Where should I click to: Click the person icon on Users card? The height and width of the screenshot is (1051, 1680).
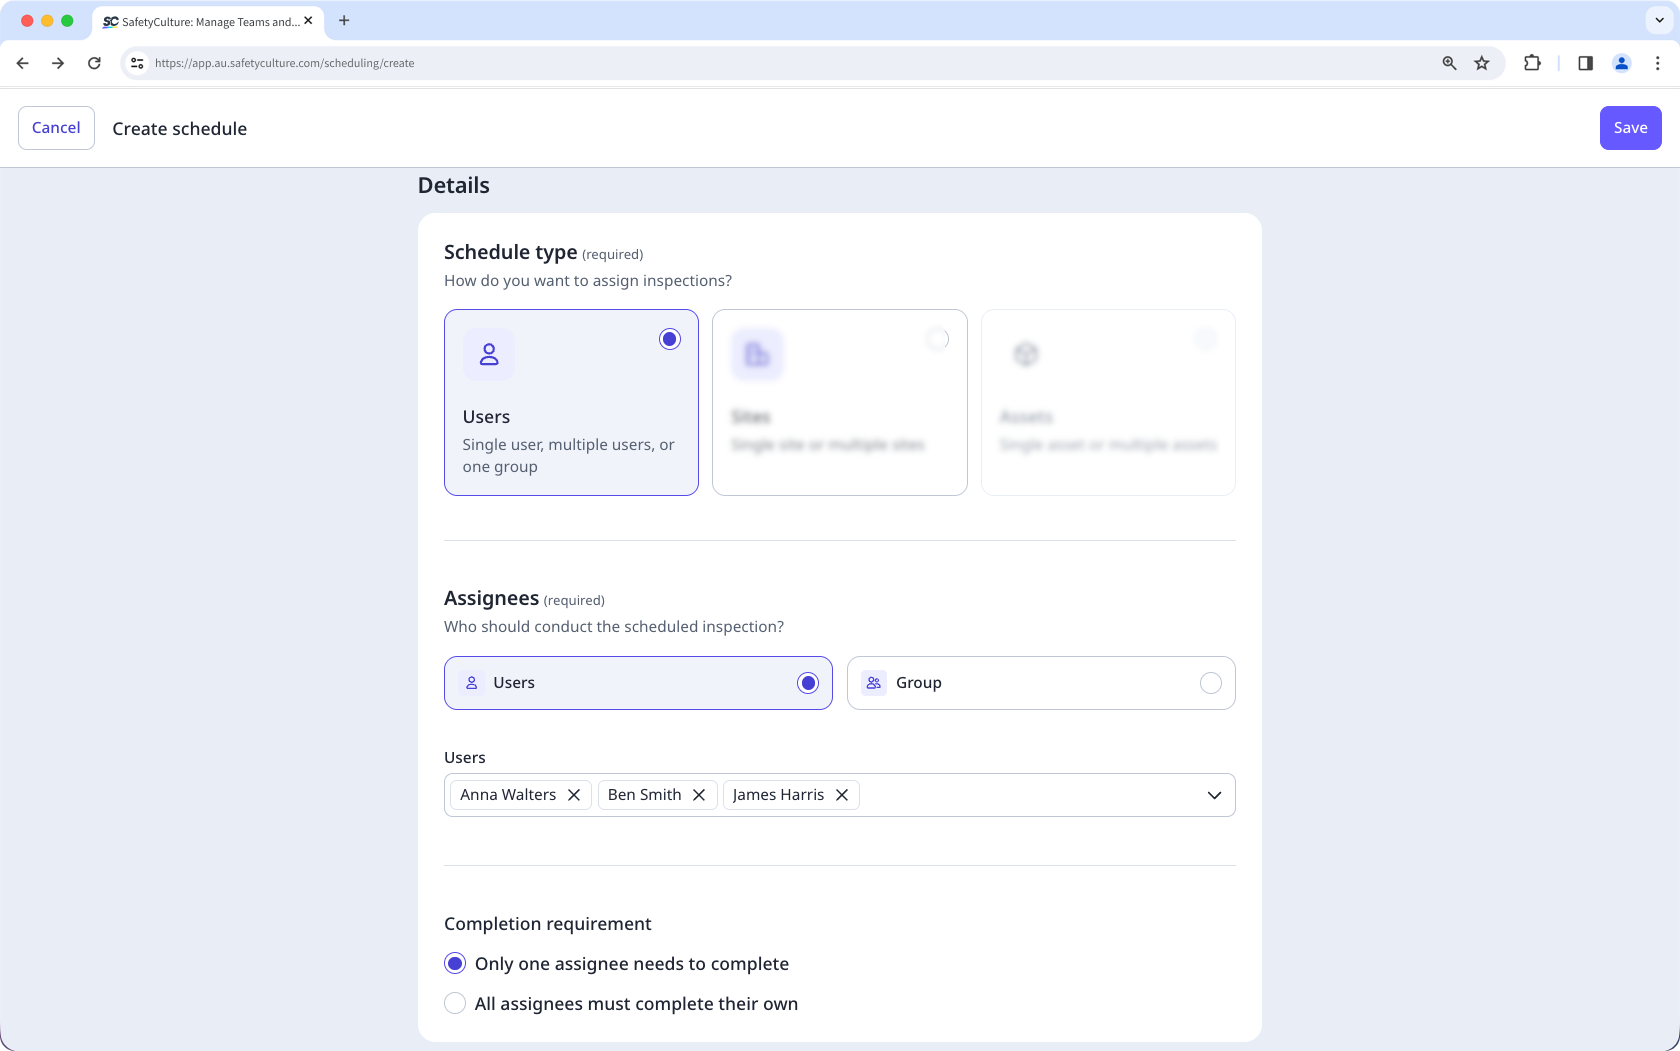(x=489, y=354)
